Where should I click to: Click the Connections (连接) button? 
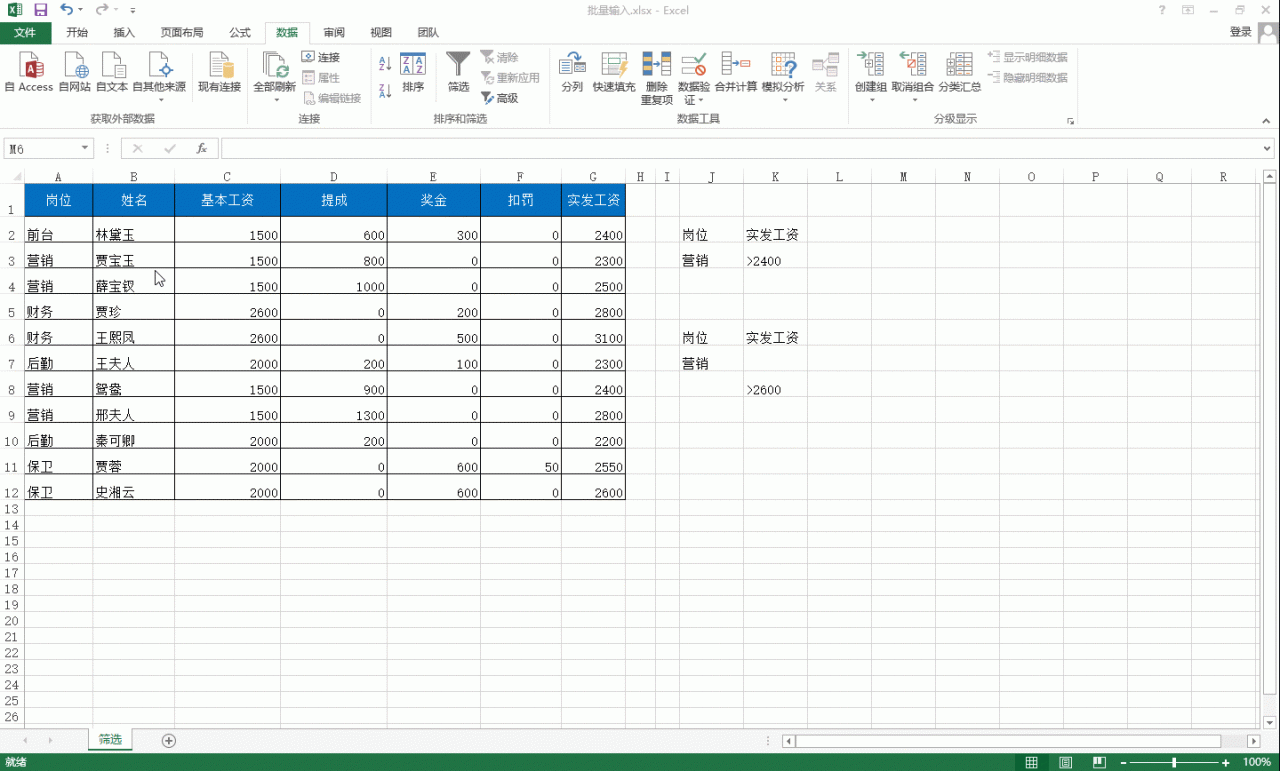coord(321,57)
